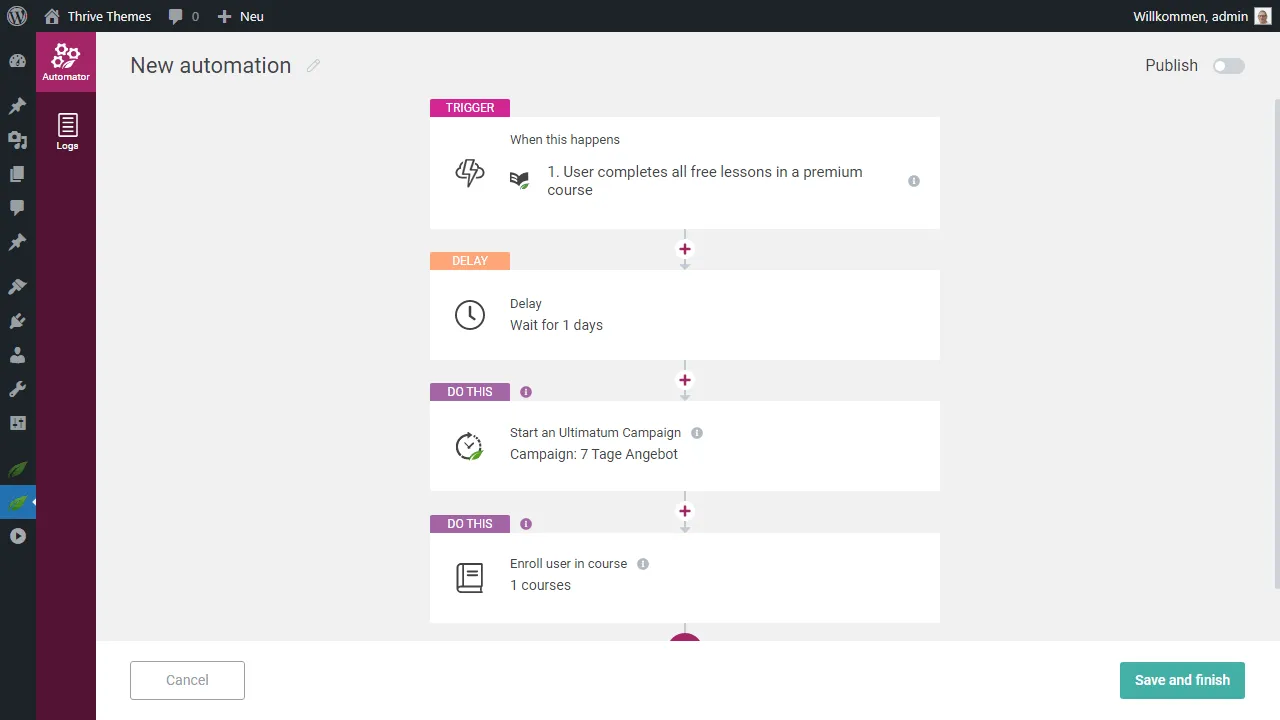Open the Settings sliders icon
The image size is (1280, 720).
[17, 423]
